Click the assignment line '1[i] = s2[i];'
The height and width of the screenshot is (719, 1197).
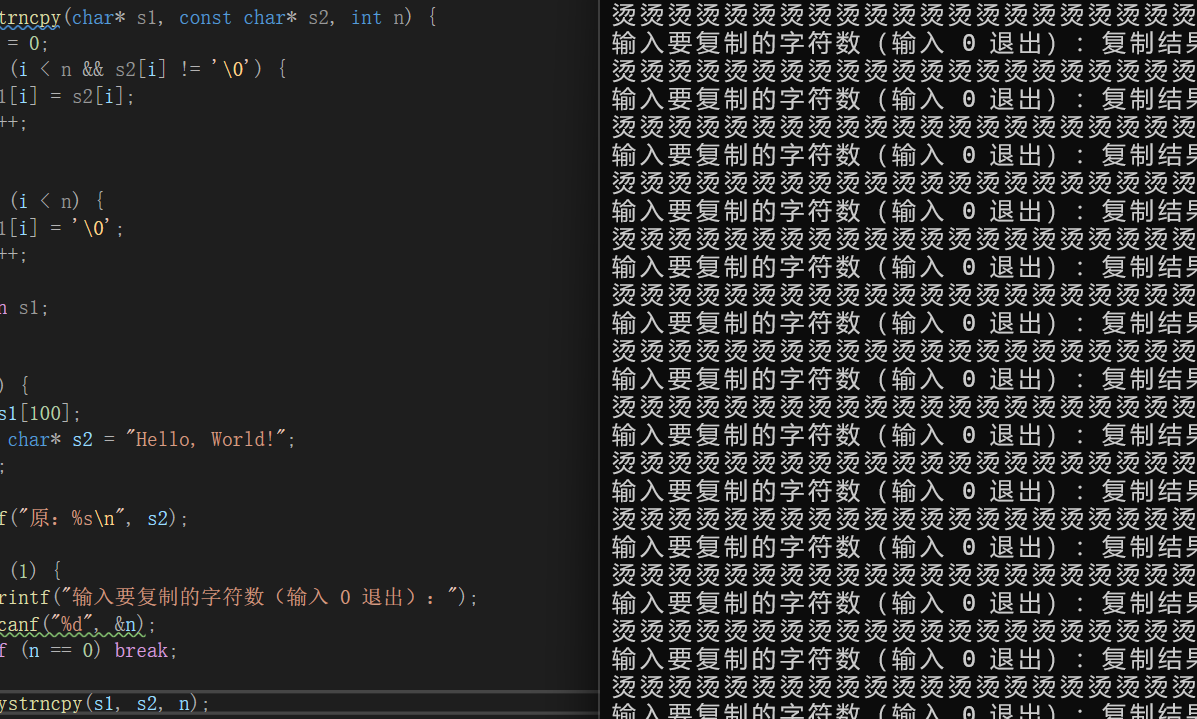(67, 96)
